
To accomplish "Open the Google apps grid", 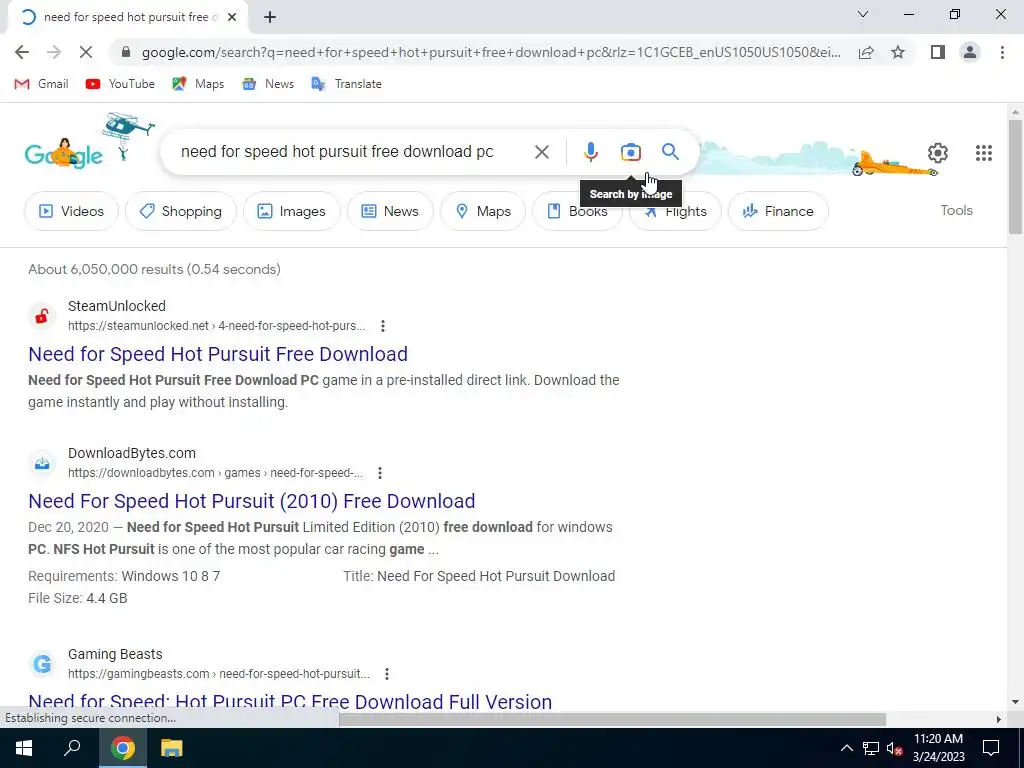I will tap(984, 153).
